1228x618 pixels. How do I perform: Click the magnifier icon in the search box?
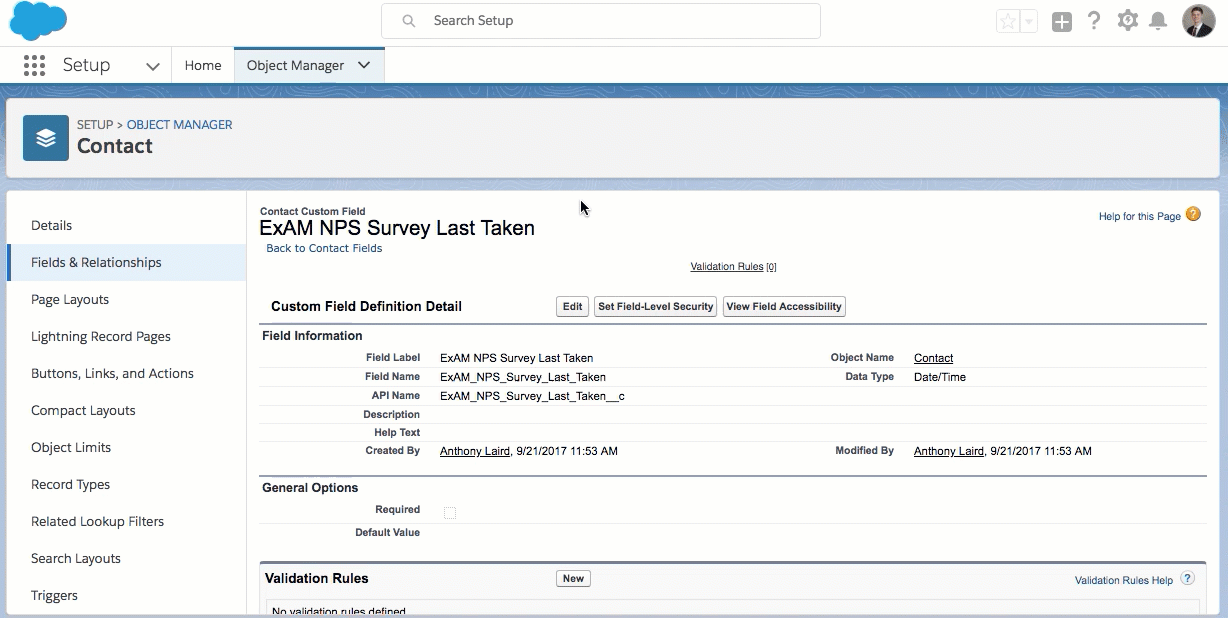pyautogui.click(x=408, y=20)
